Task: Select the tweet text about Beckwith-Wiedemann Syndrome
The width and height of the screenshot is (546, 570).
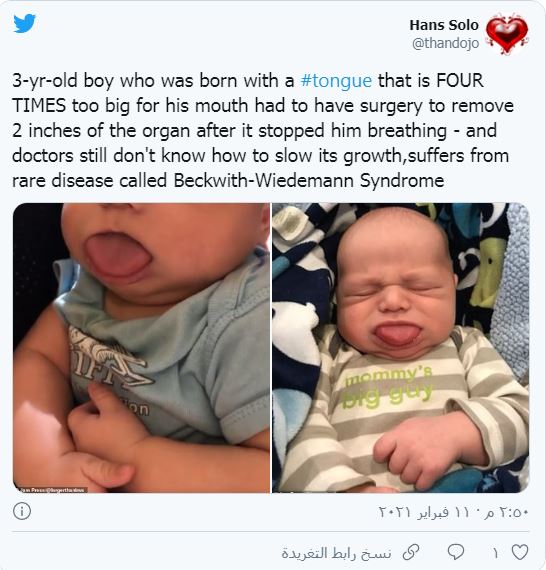Action: (262, 130)
